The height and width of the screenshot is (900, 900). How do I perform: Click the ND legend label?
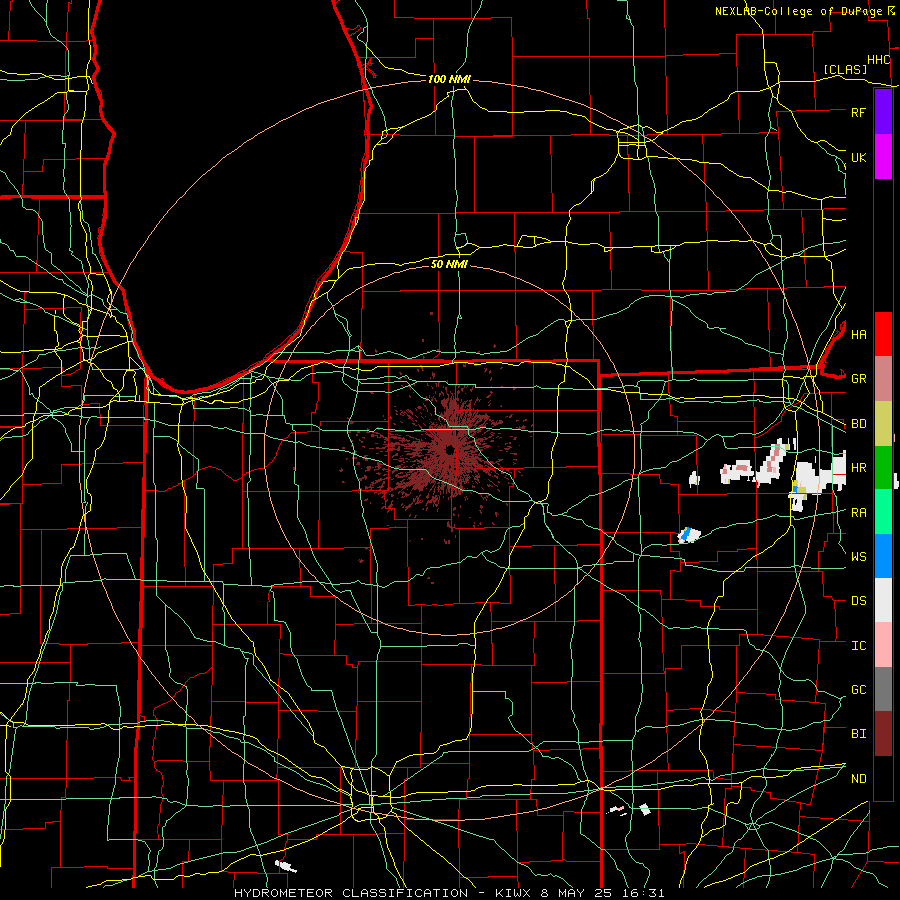coord(858,779)
